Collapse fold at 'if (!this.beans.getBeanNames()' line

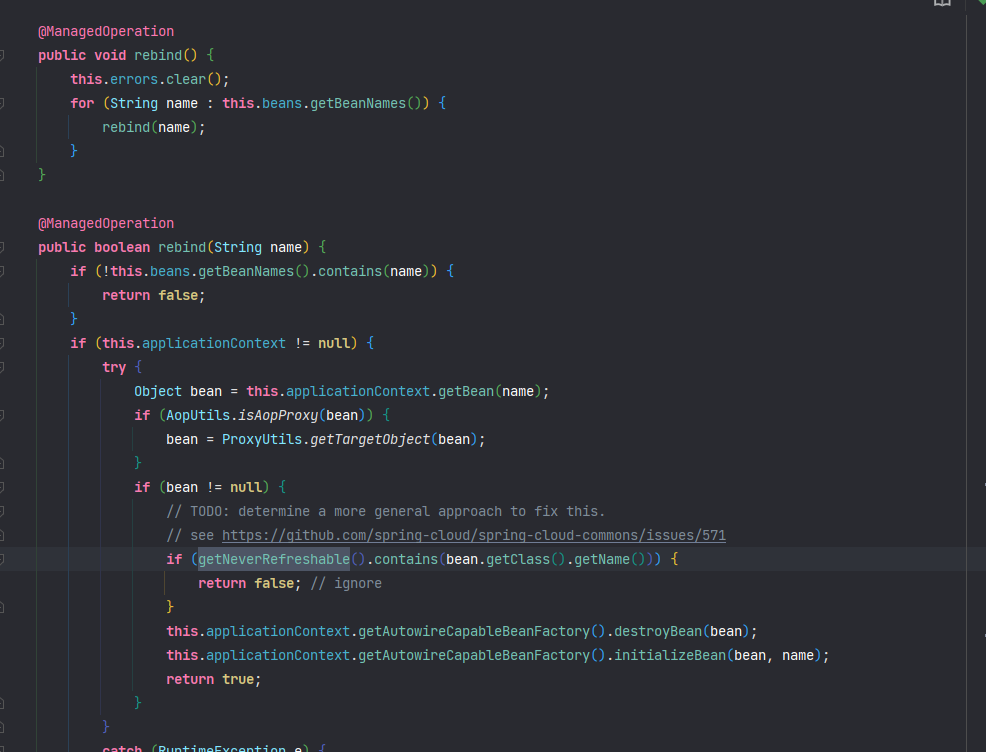coord(2,271)
